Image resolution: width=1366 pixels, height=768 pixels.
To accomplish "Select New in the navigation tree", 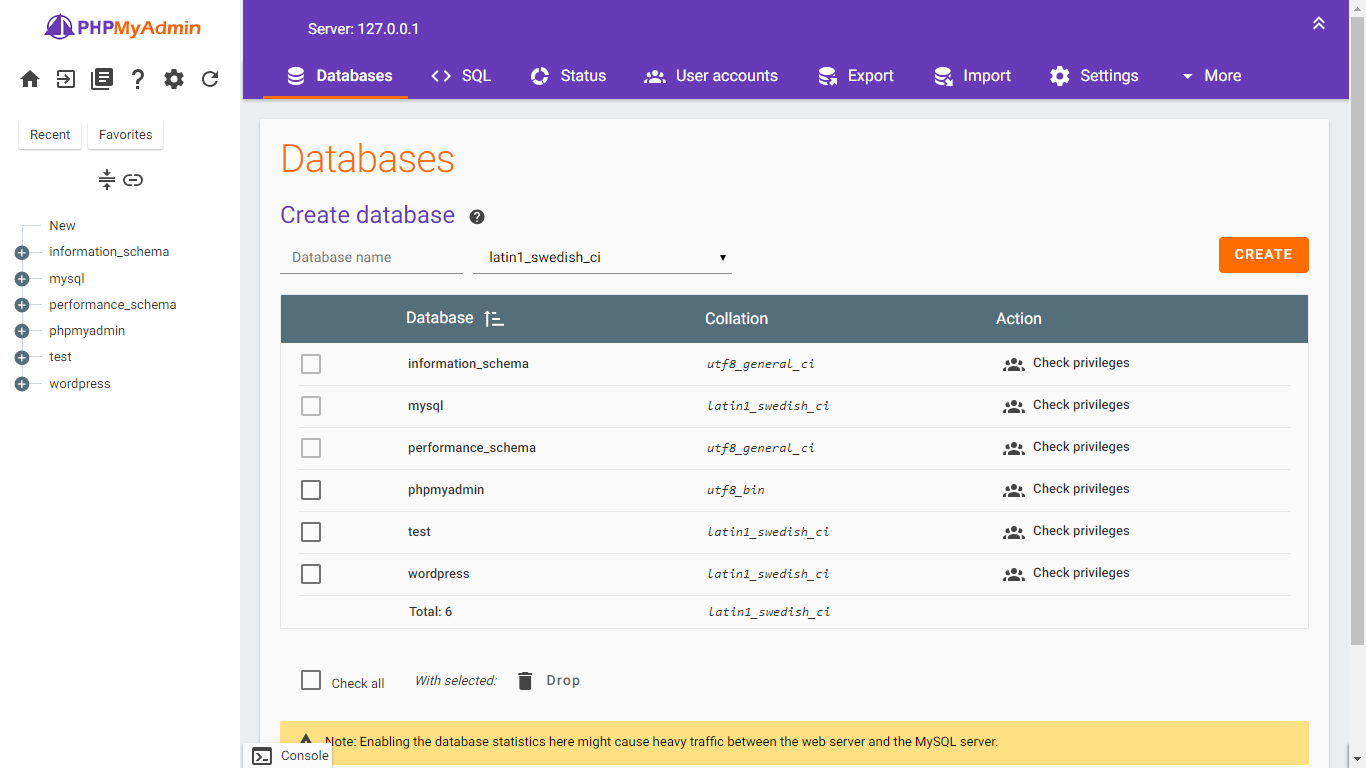I will [62, 226].
